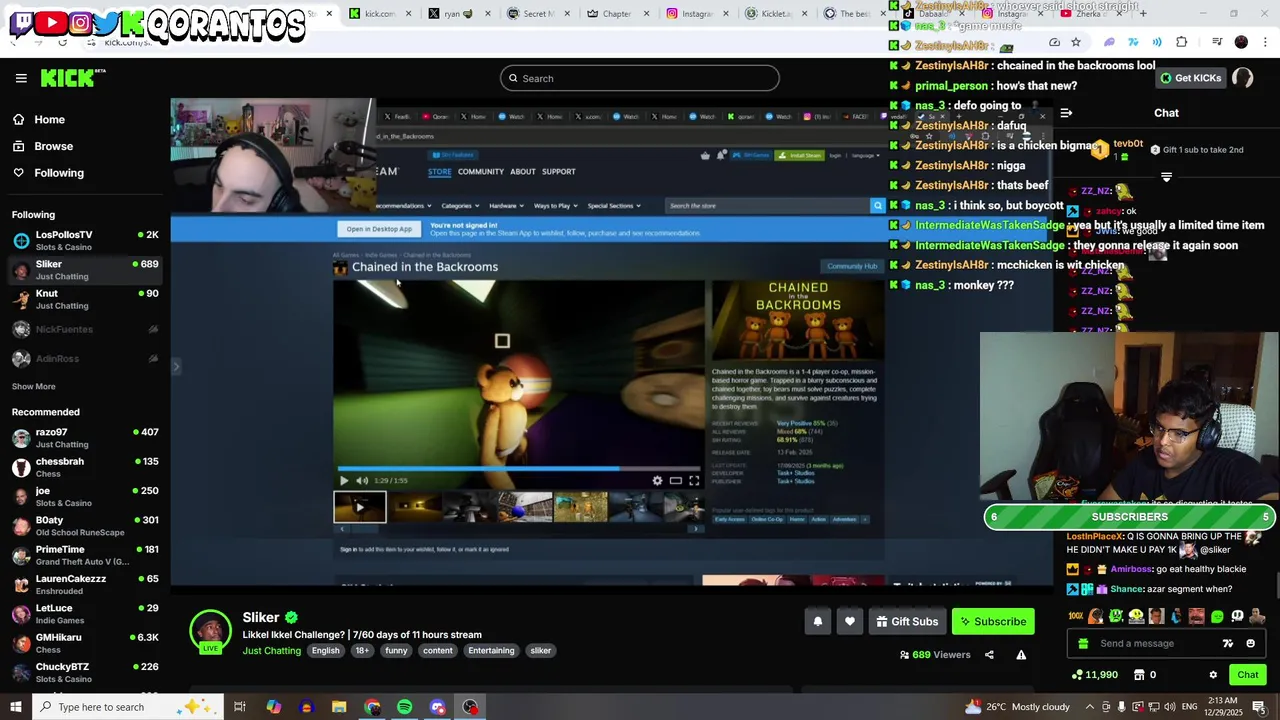The width and height of the screenshot is (1280, 720).
Task: Click the Gift Subs button
Action: click(x=907, y=622)
